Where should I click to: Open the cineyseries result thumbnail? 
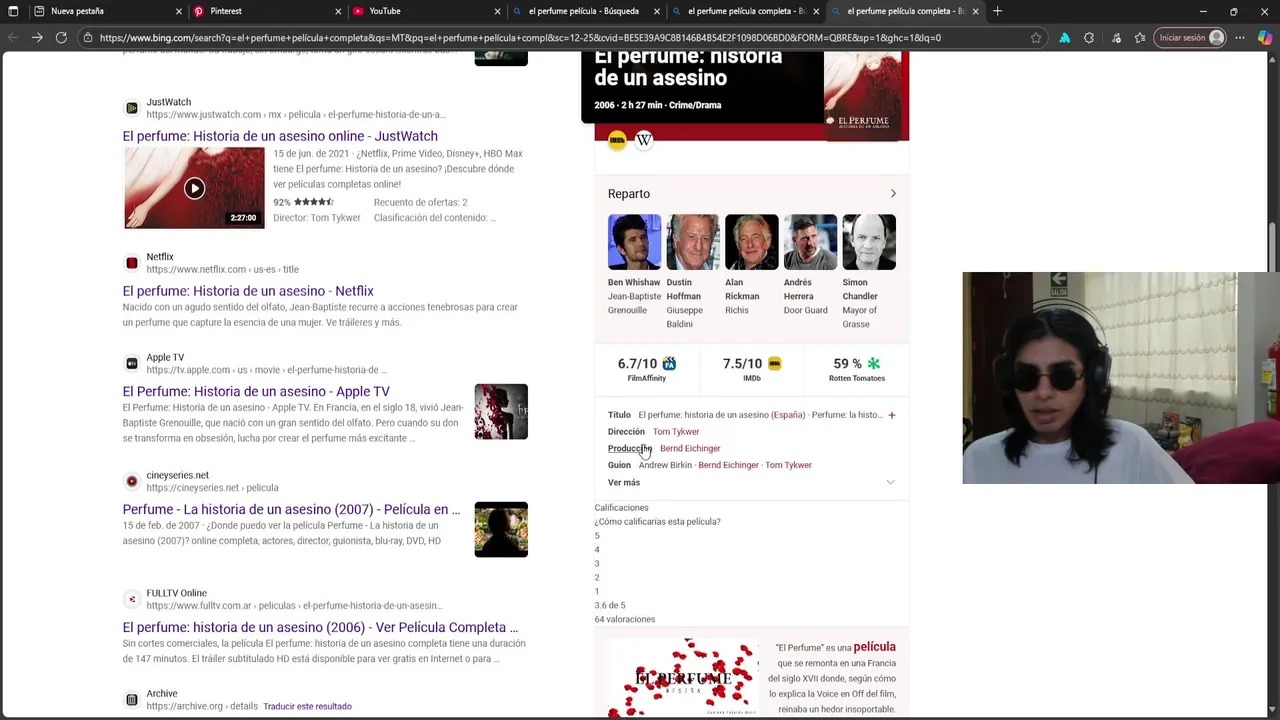tap(501, 530)
